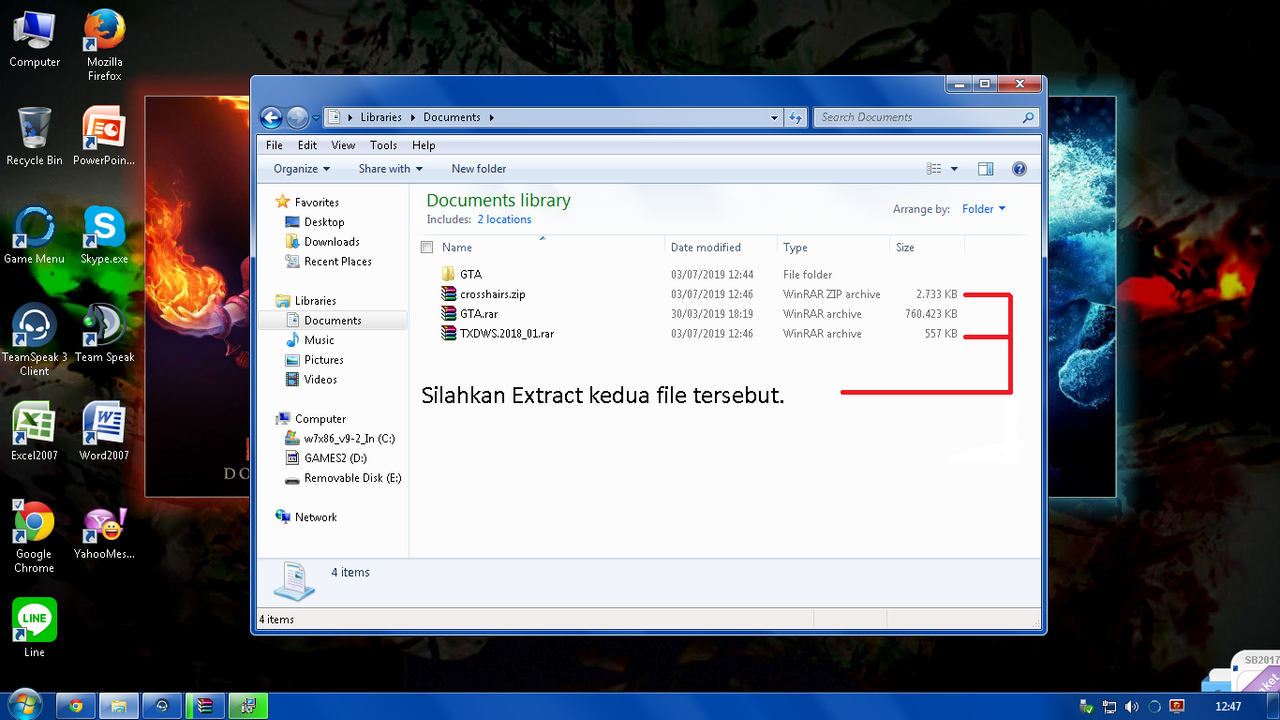This screenshot has width=1280, height=720.
Task: Click Network in the navigation pane
Action: coord(316,517)
